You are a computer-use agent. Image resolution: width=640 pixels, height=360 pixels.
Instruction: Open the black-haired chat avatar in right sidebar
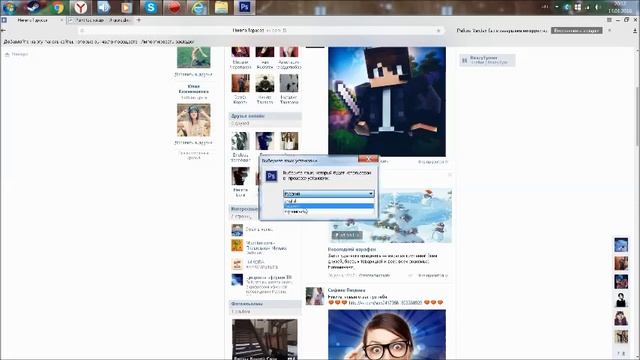tap(621, 300)
